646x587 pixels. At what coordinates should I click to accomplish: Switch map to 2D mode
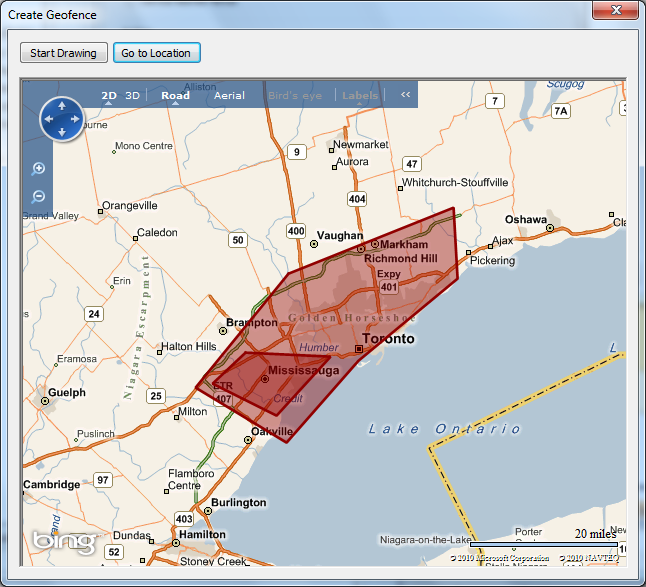click(109, 96)
